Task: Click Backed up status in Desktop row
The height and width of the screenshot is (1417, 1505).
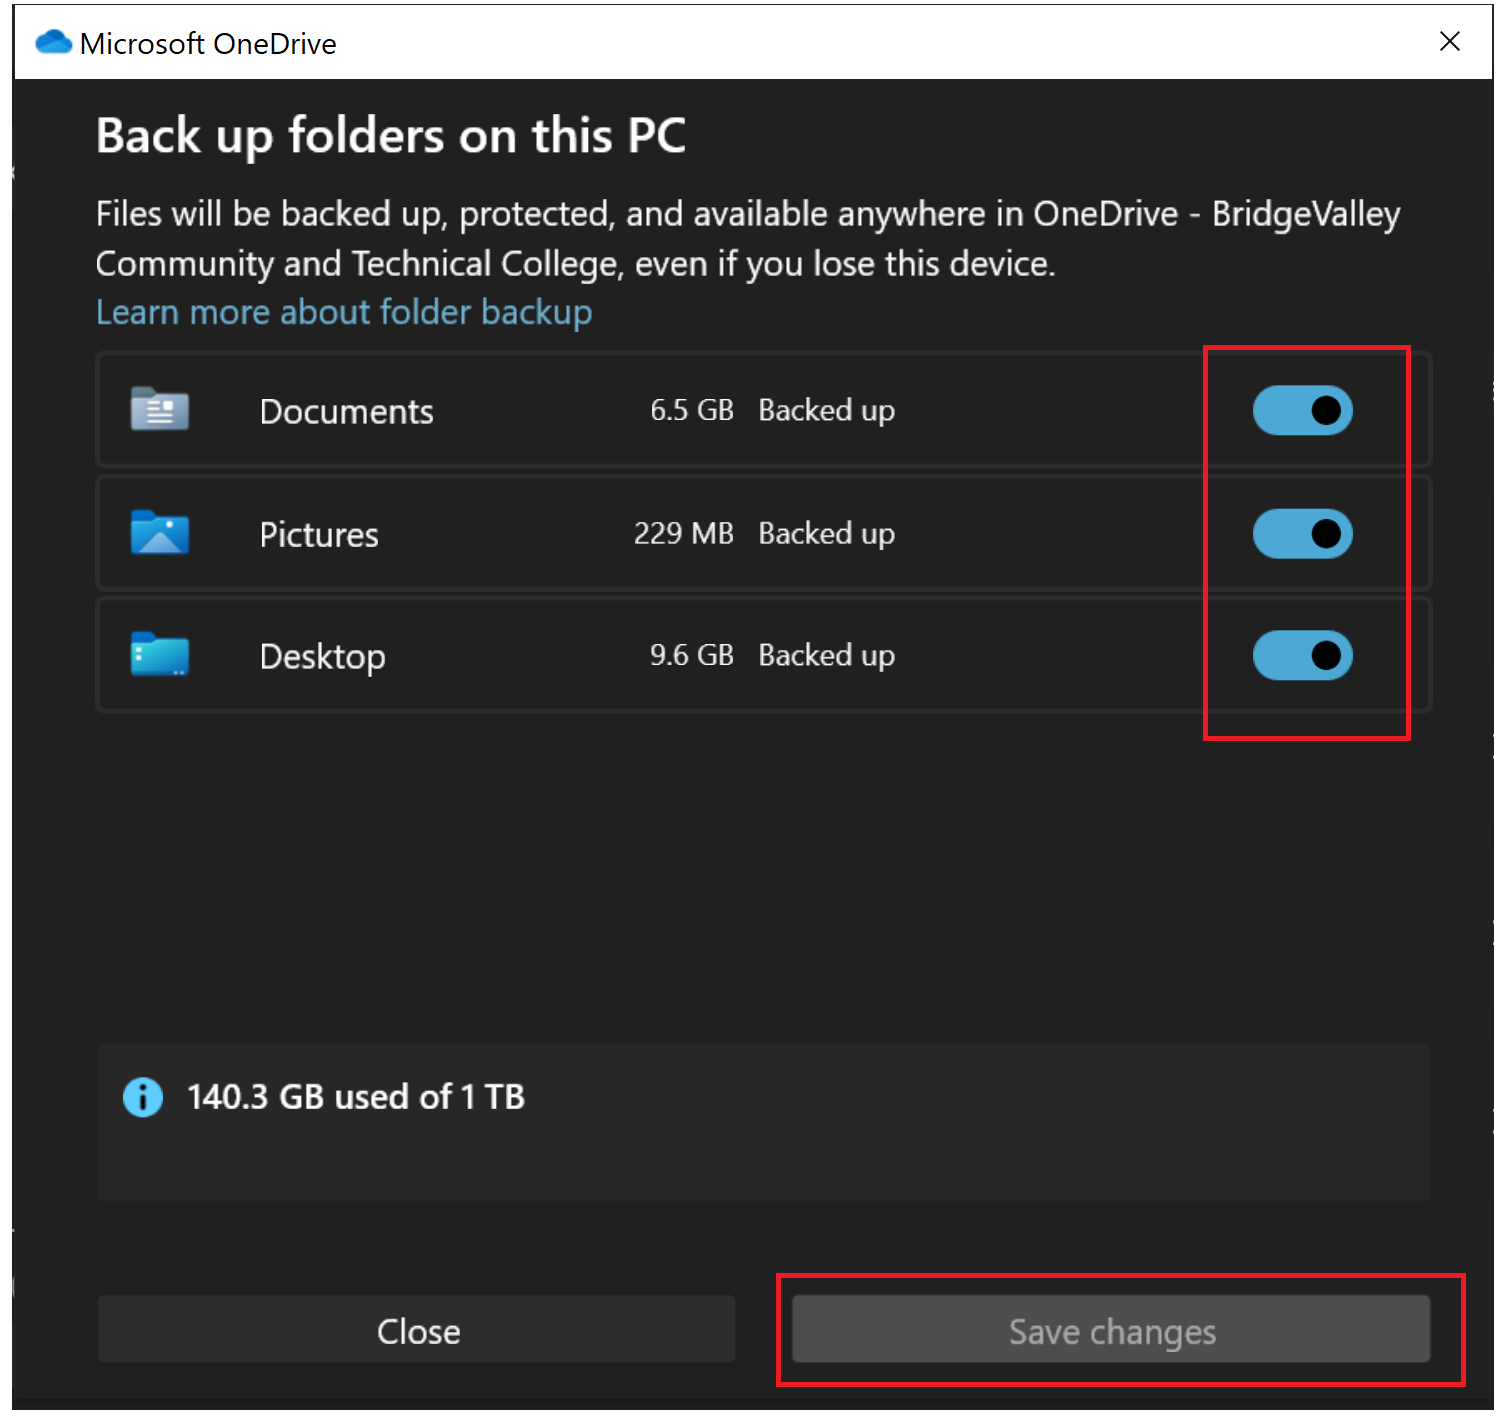Action: pyautogui.click(x=827, y=656)
